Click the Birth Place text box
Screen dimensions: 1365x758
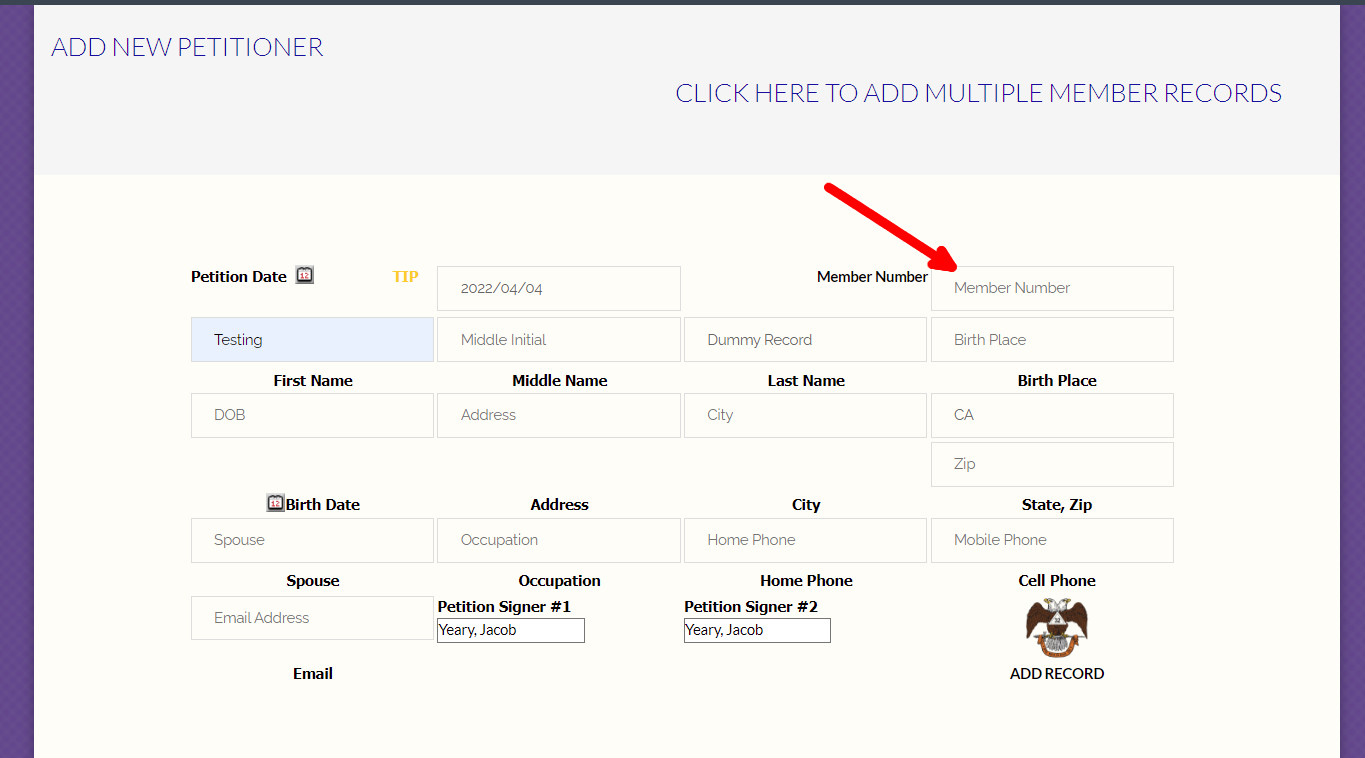1052,340
